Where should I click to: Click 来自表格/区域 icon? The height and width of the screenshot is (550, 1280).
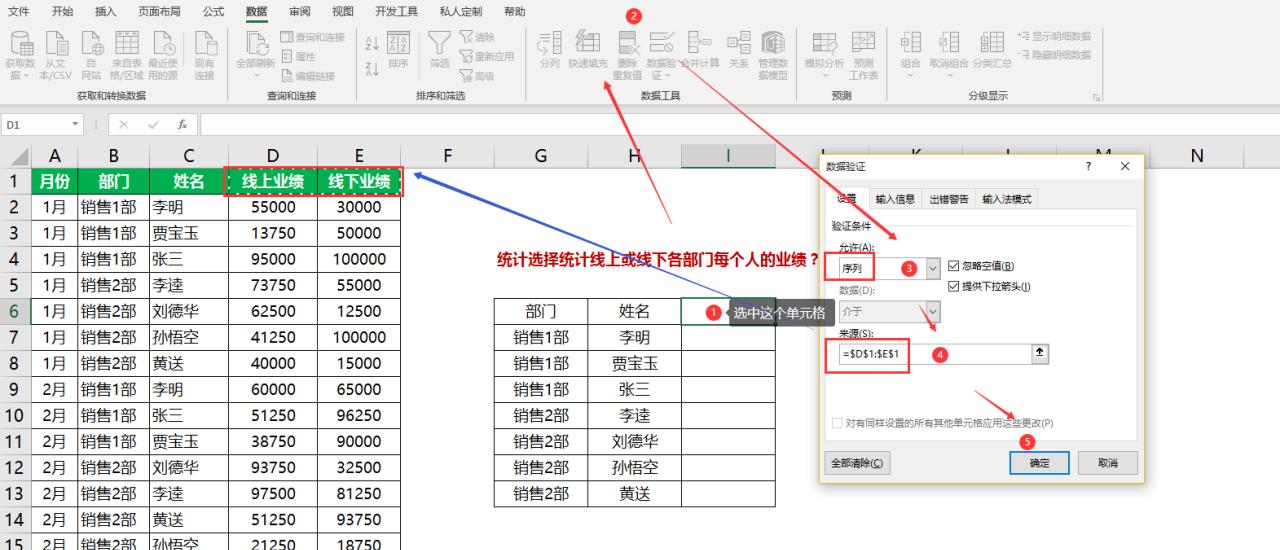click(x=127, y=55)
